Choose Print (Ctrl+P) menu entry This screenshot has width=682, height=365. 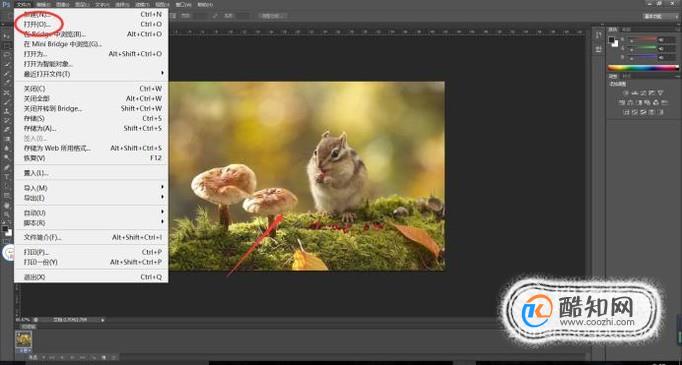coord(91,252)
